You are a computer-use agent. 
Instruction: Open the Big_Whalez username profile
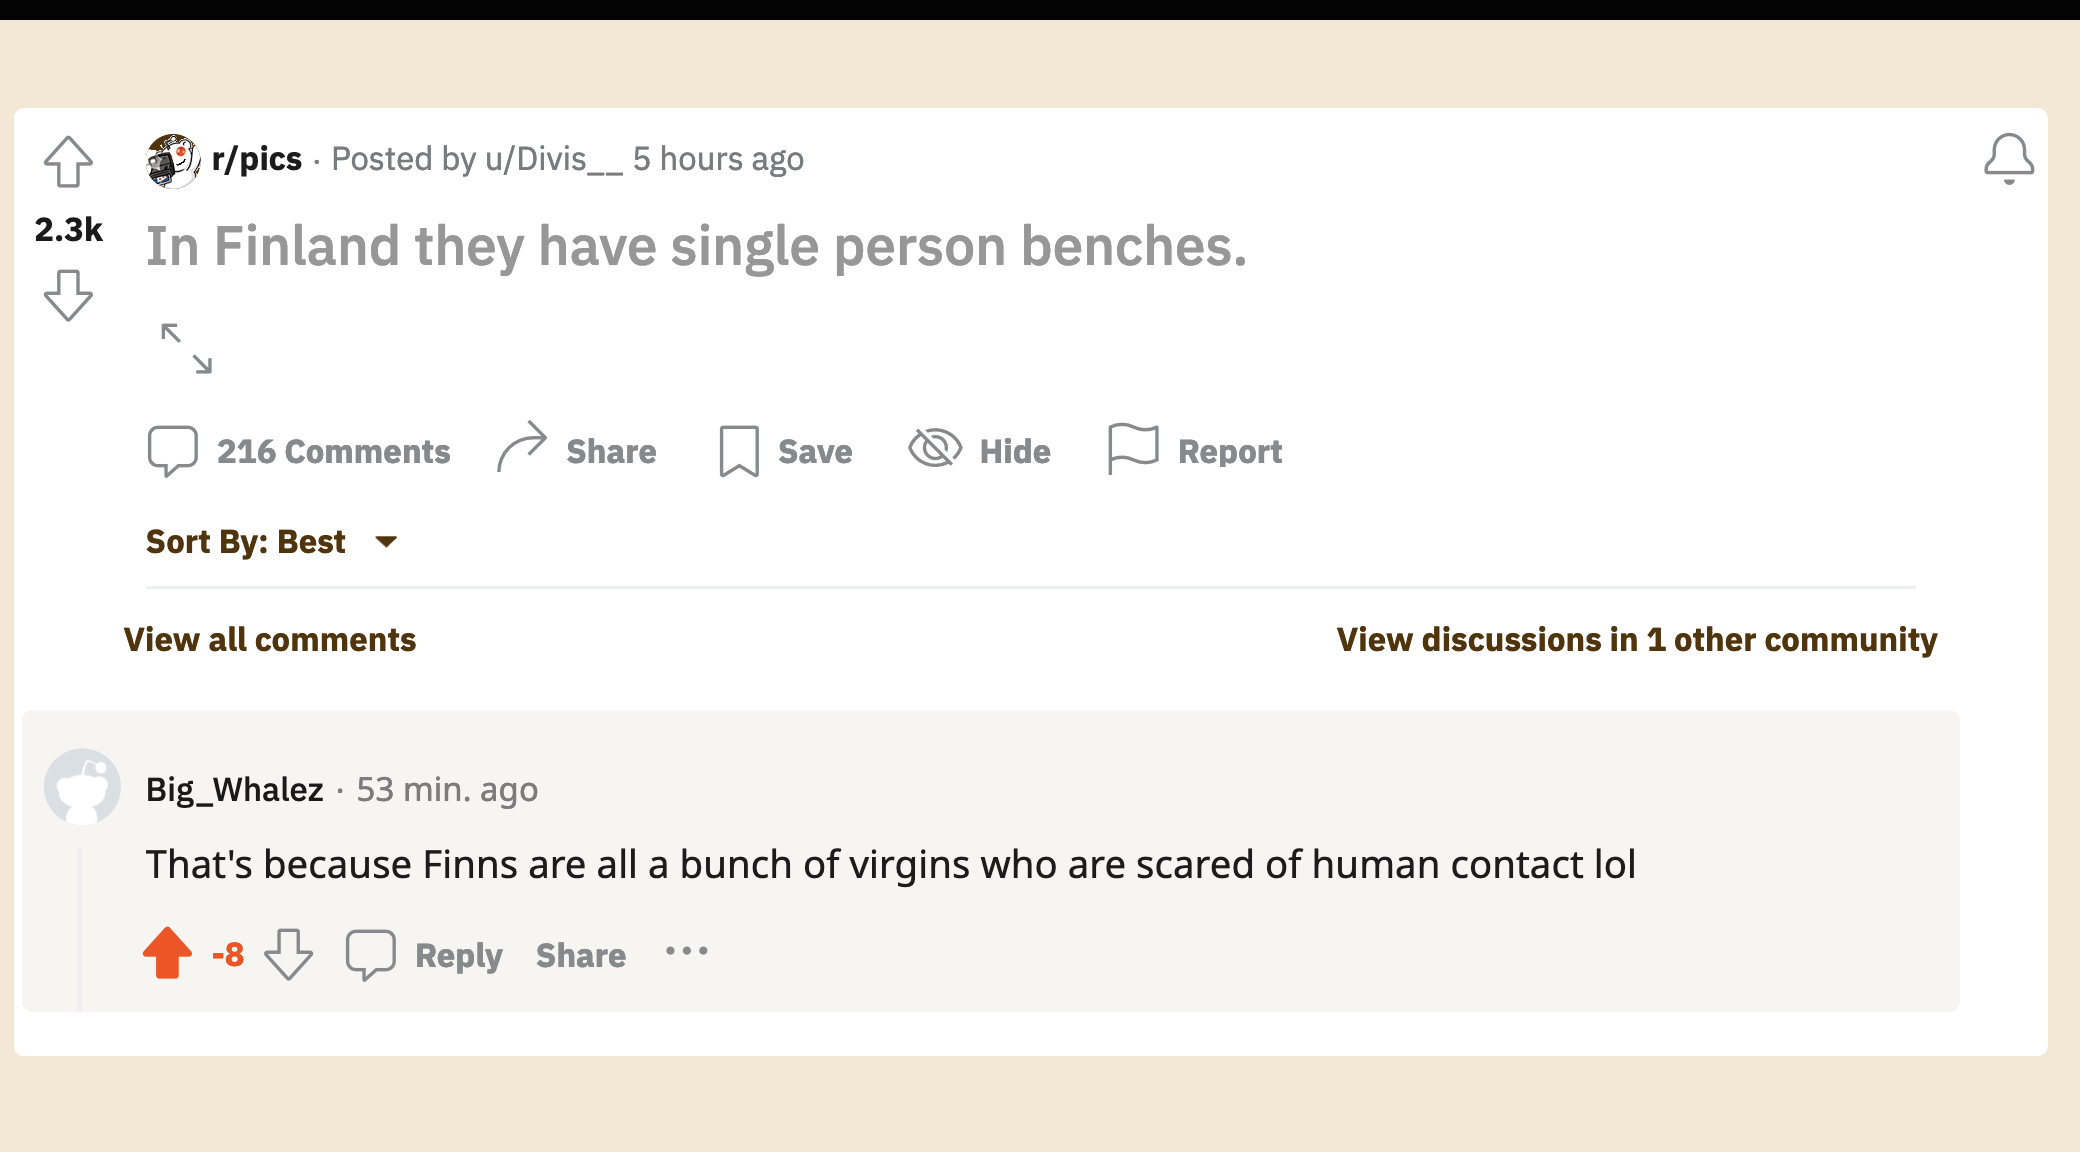235,790
